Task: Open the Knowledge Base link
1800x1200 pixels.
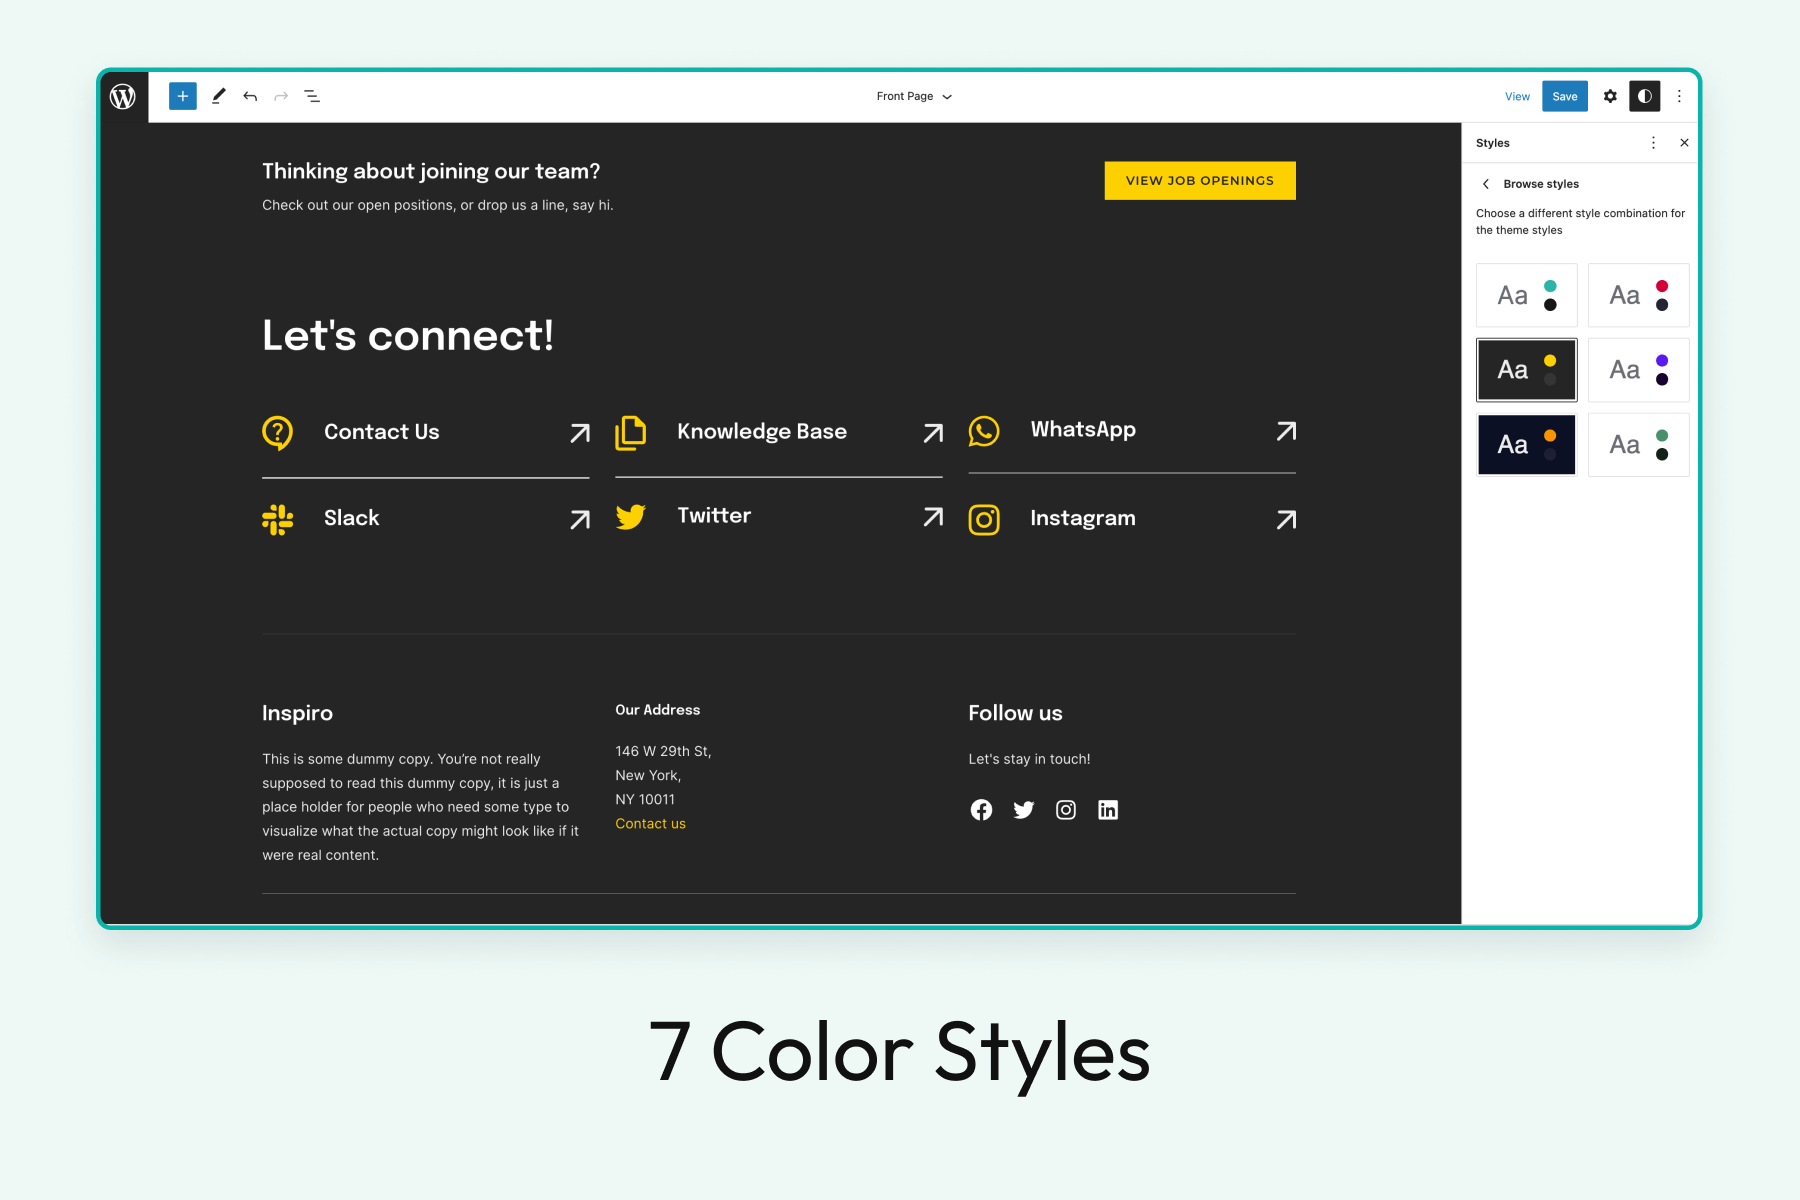Action: [762, 431]
